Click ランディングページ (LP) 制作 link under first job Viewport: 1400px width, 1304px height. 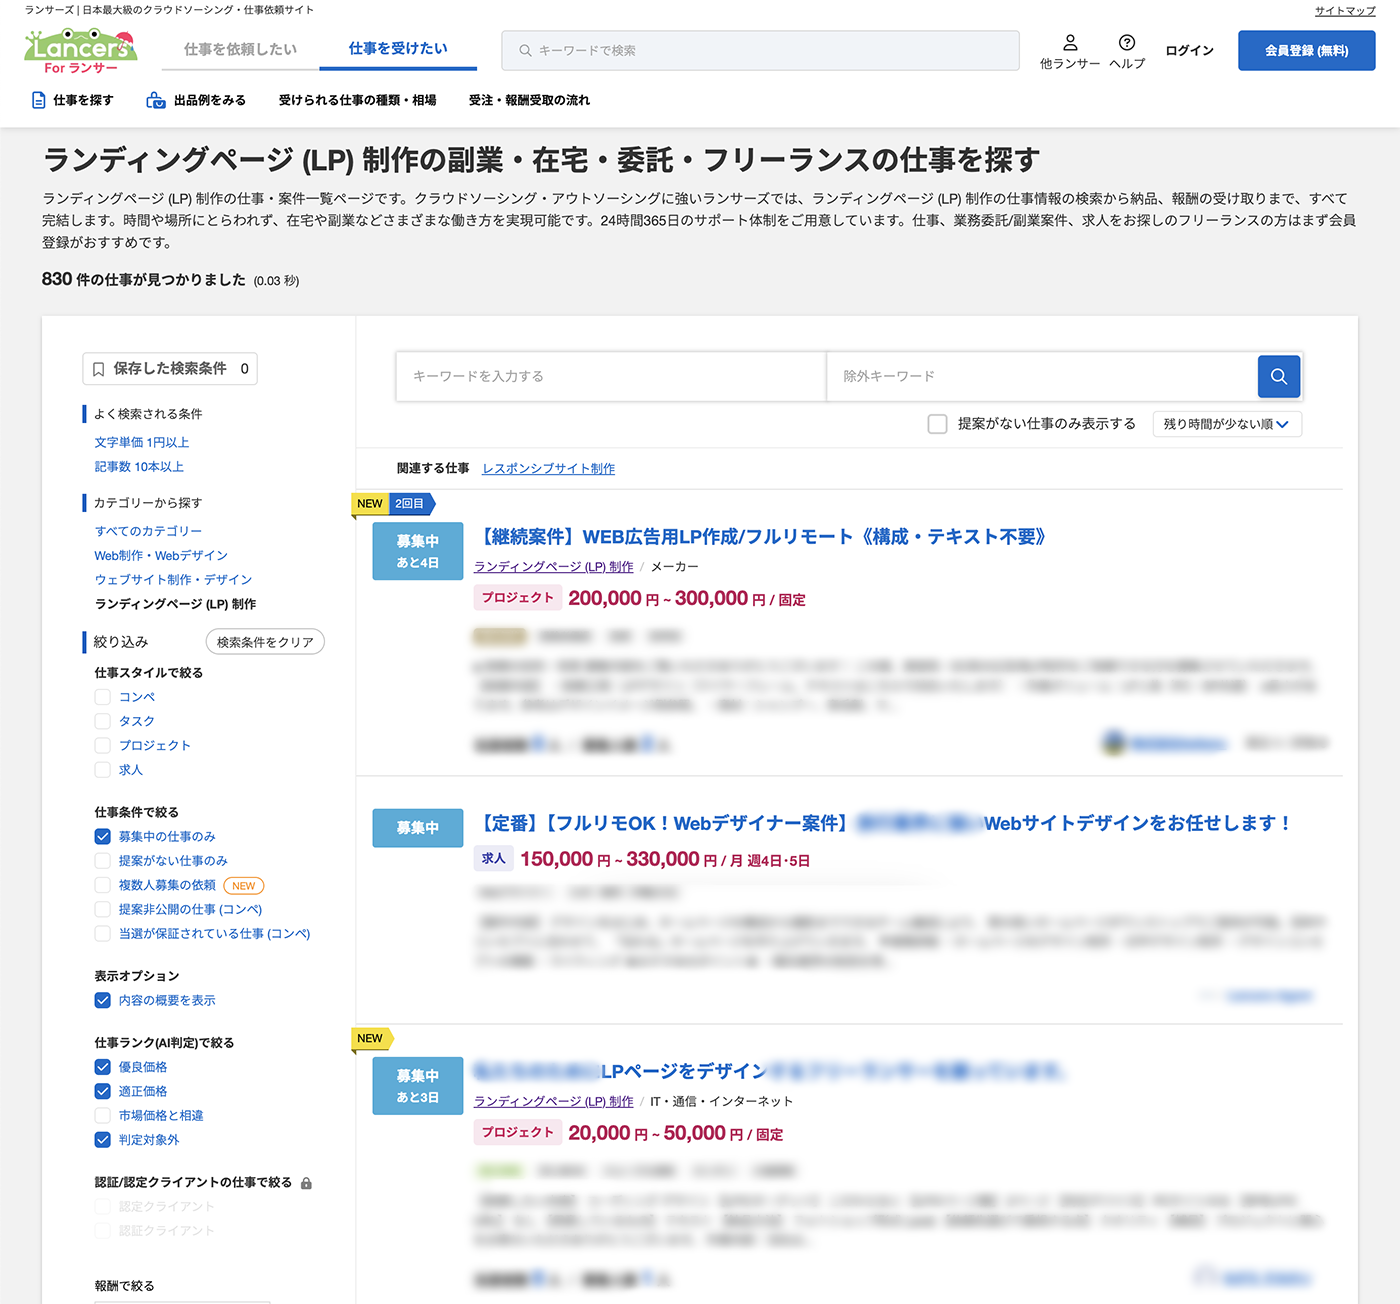[554, 567]
